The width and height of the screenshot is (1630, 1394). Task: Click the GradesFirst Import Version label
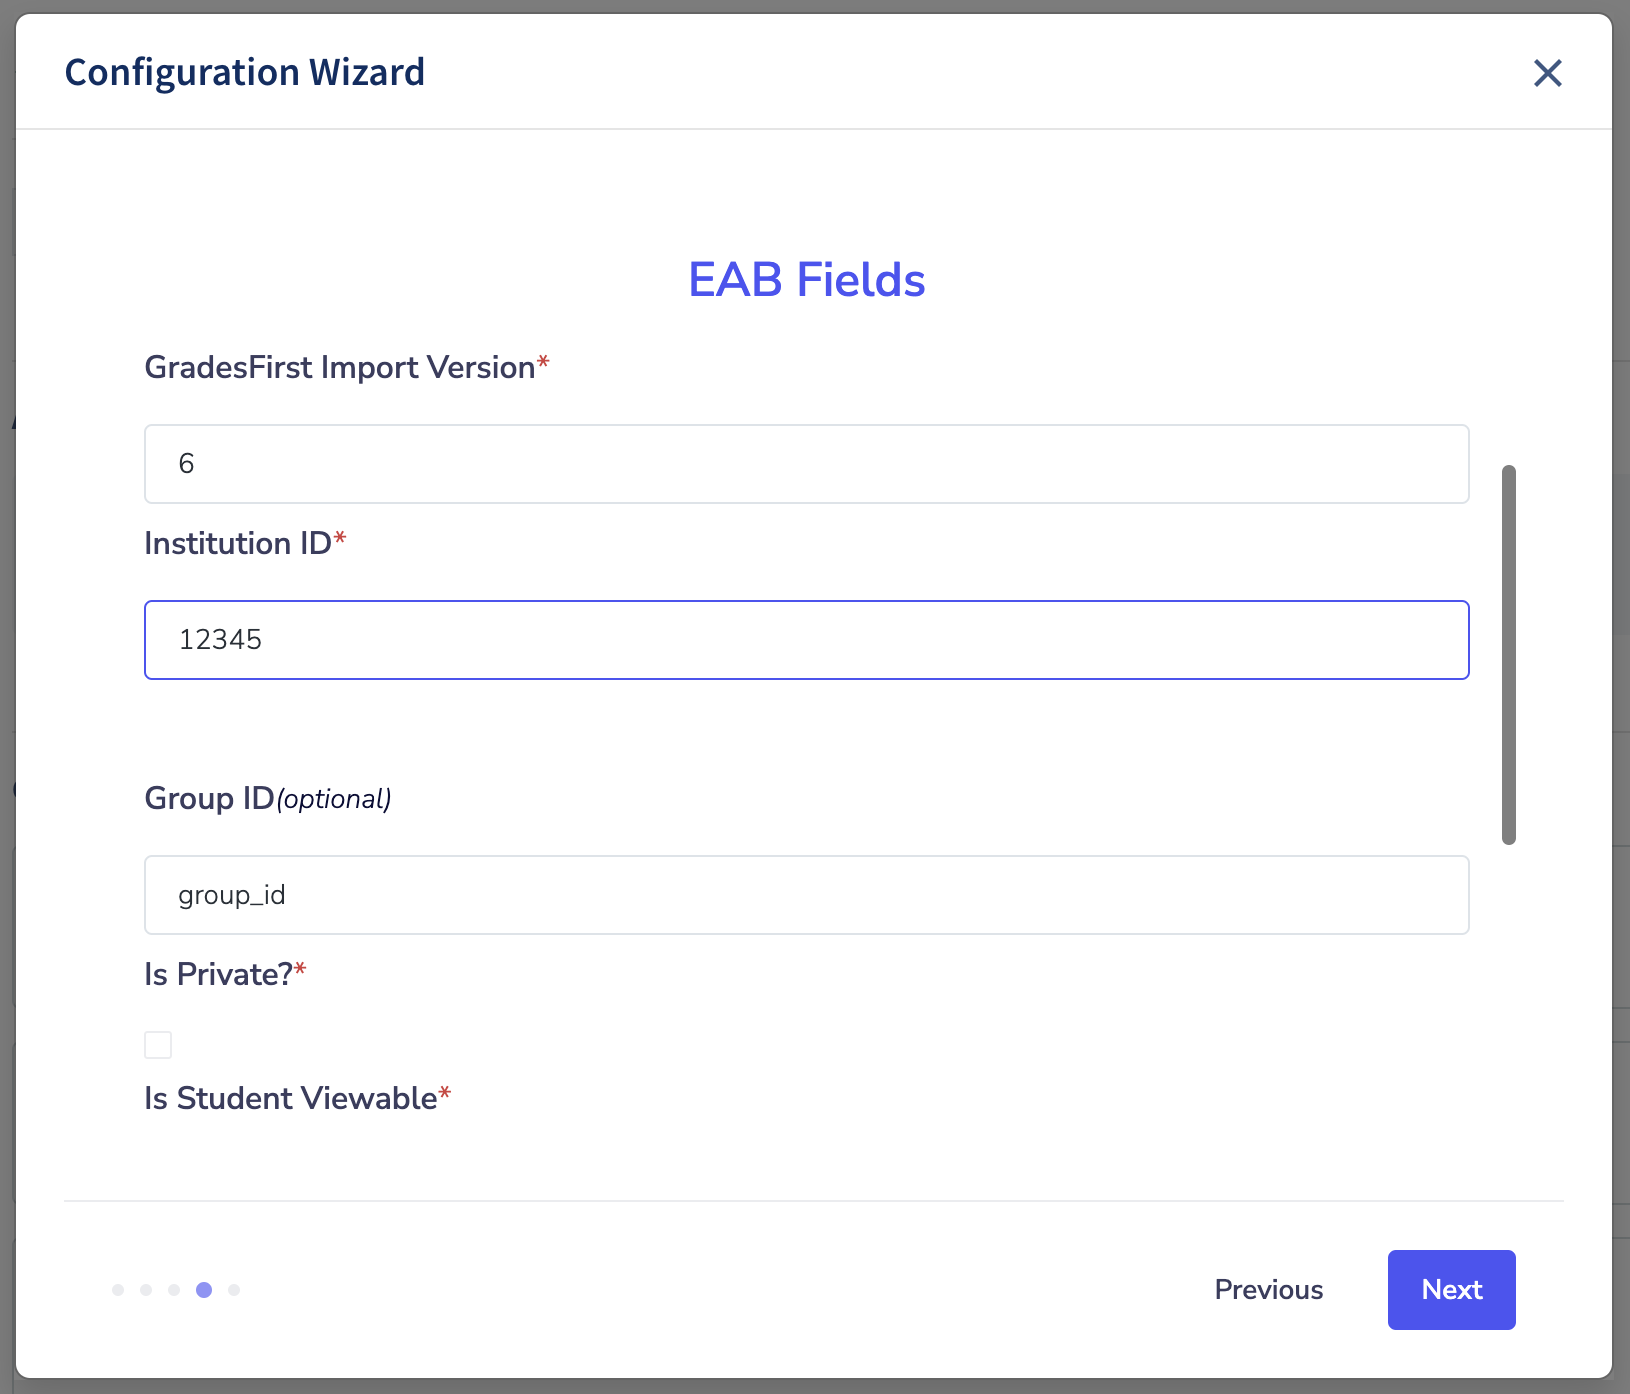tap(340, 368)
